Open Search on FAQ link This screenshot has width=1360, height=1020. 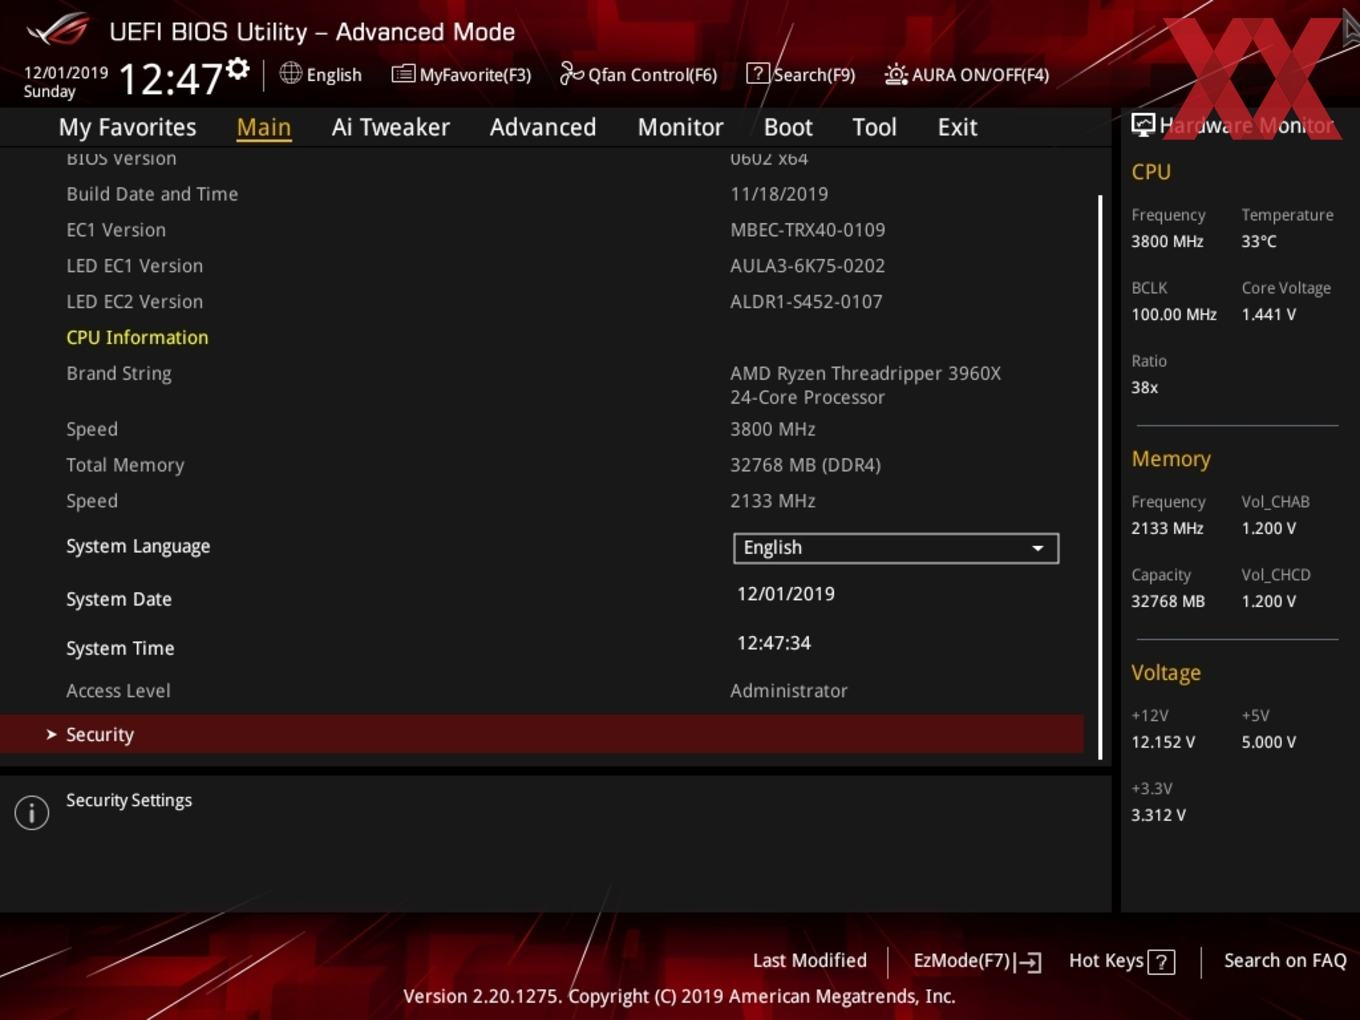[x=1285, y=961]
